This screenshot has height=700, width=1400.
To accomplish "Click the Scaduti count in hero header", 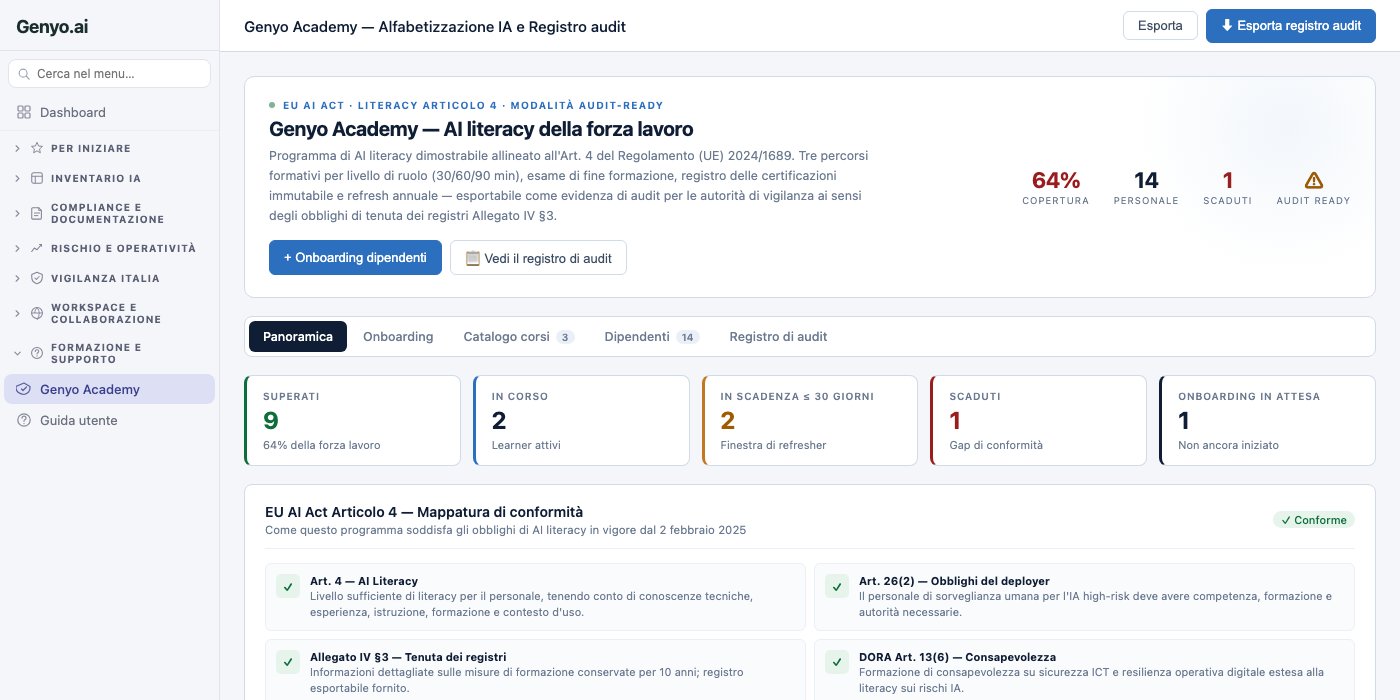I will click(1228, 180).
